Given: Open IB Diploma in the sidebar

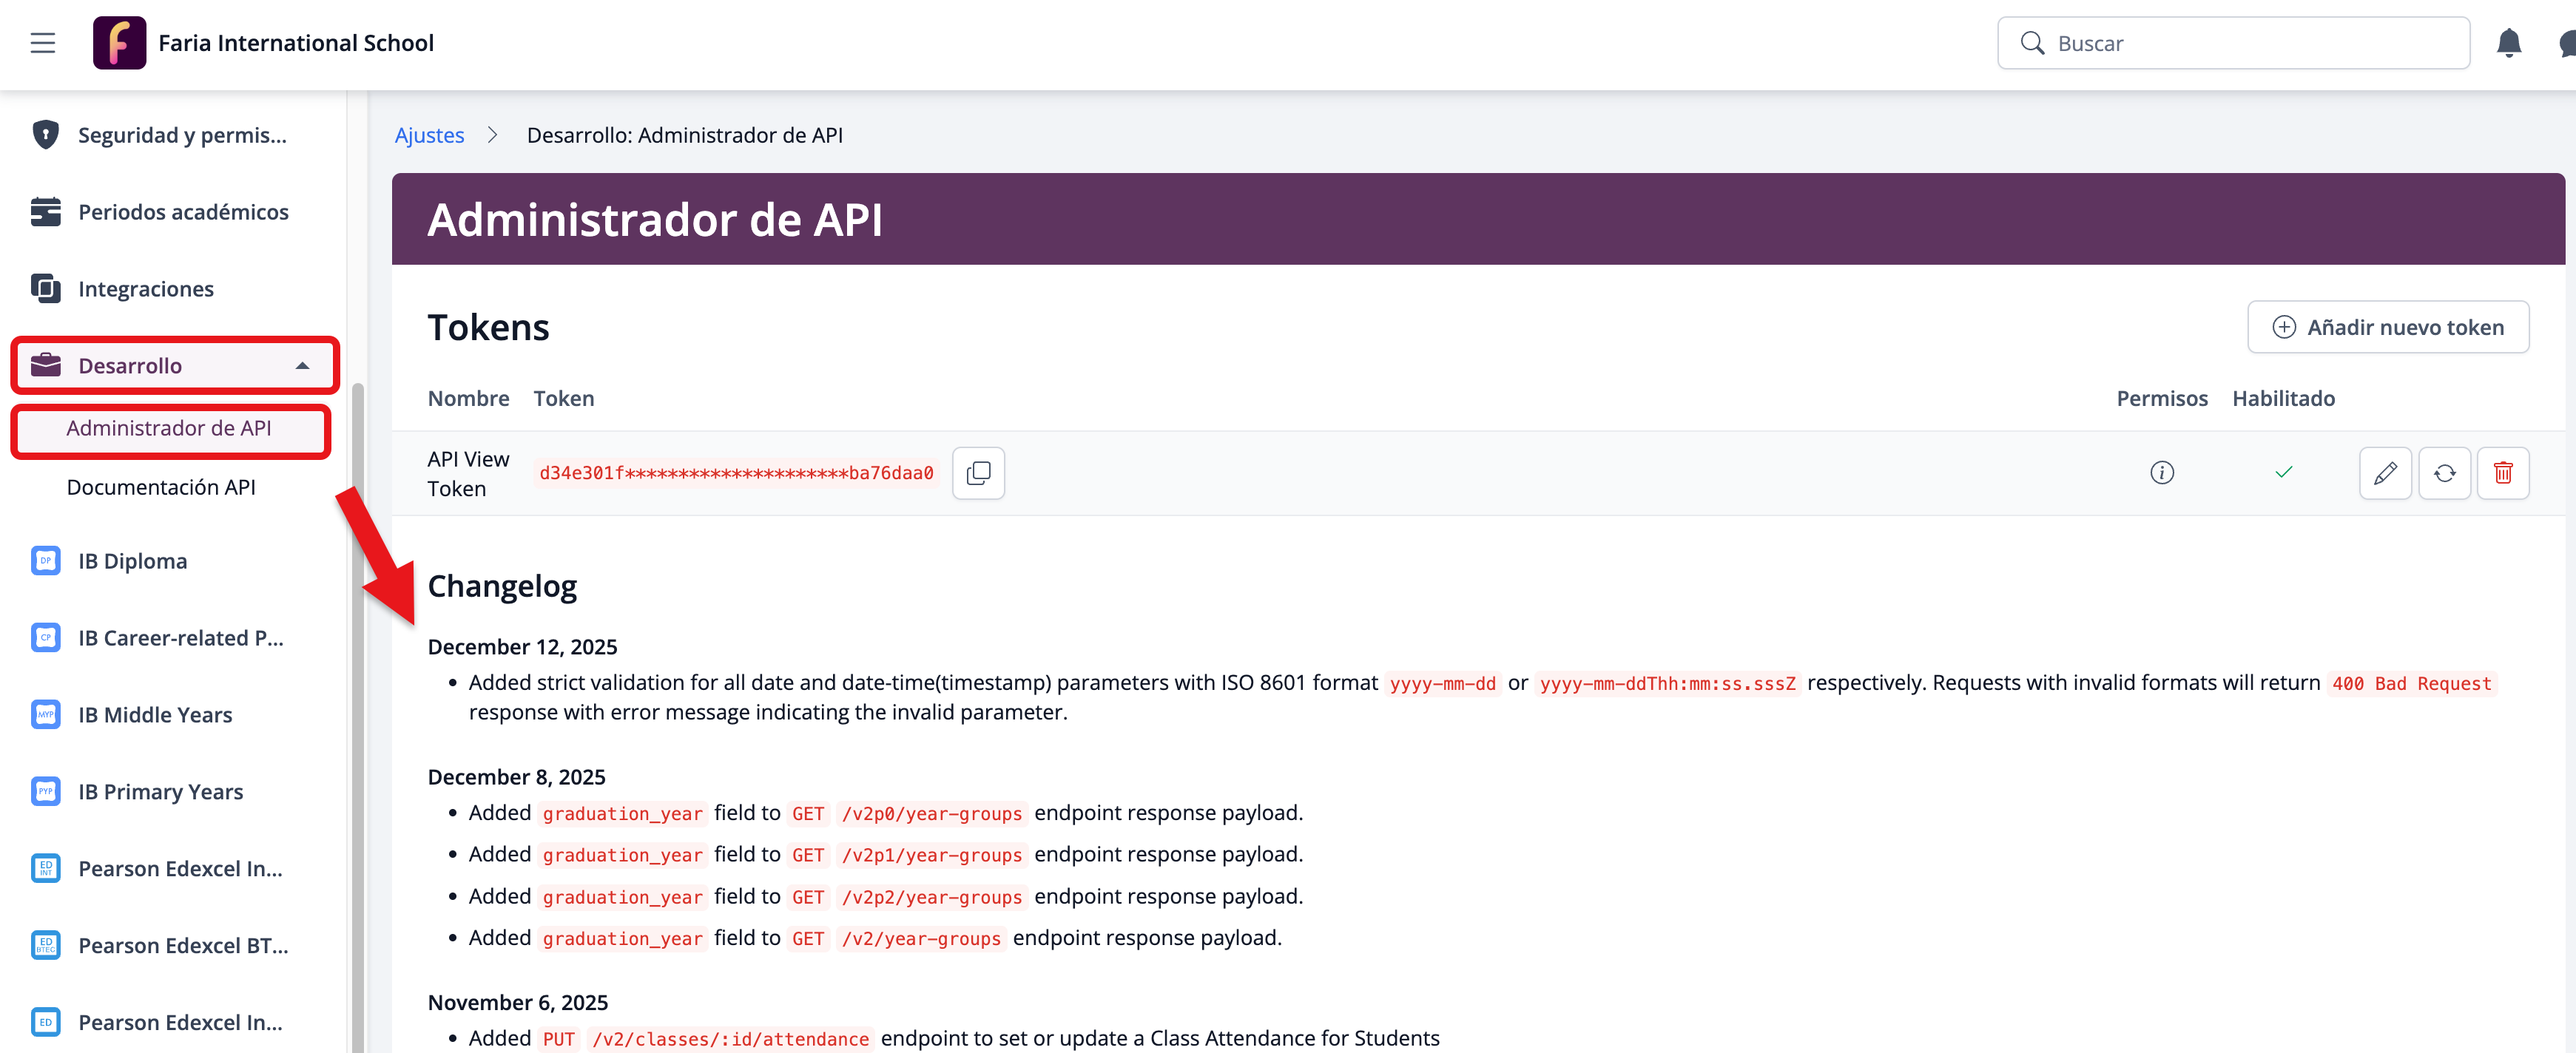Looking at the screenshot, I should point(133,561).
